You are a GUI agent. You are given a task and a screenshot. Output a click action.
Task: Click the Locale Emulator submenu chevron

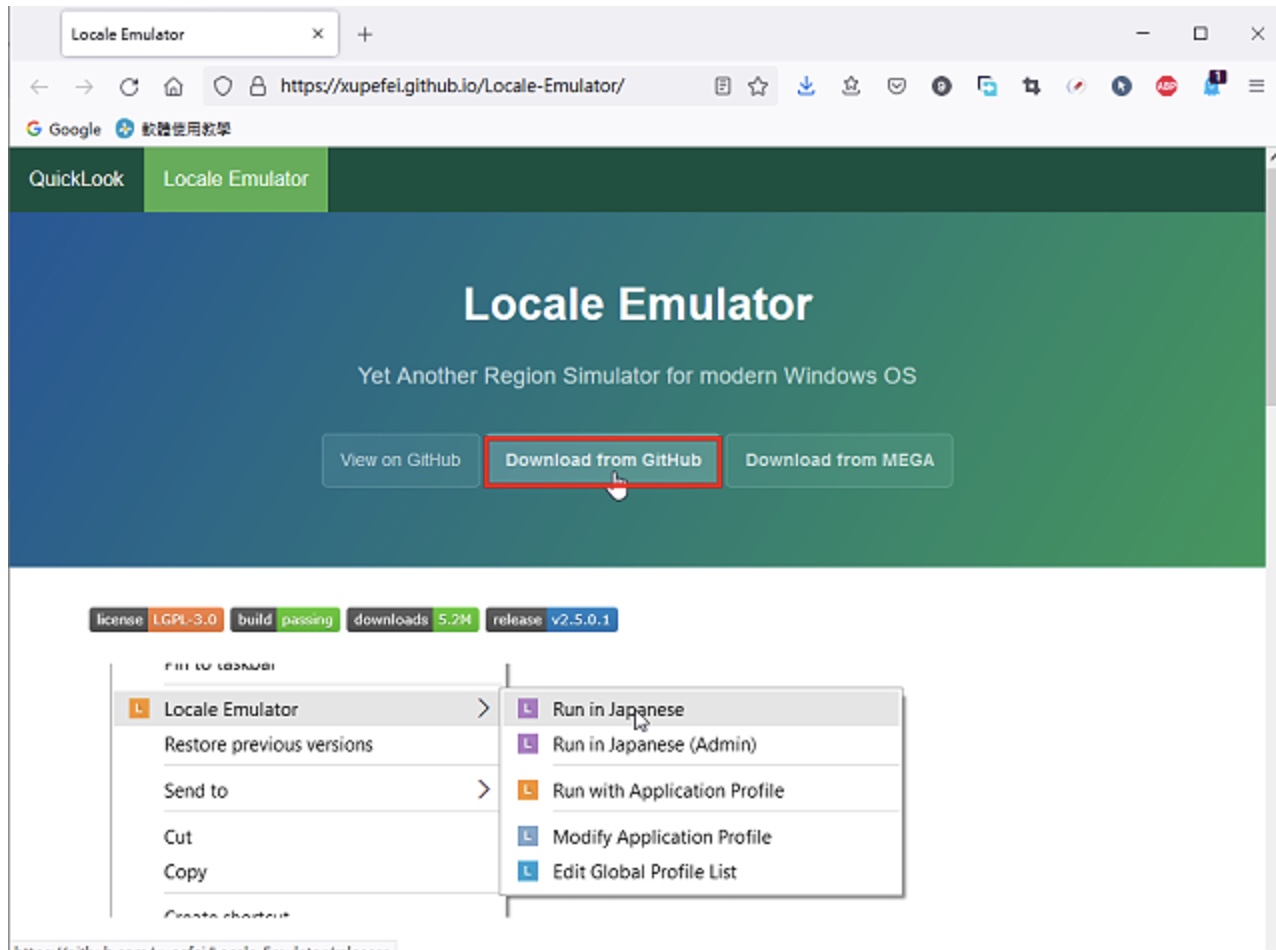(x=483, y=709)
